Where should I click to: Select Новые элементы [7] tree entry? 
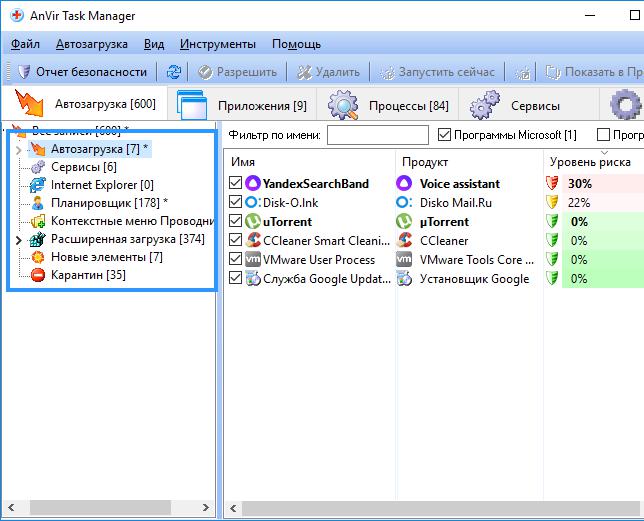tap(107, 257)
